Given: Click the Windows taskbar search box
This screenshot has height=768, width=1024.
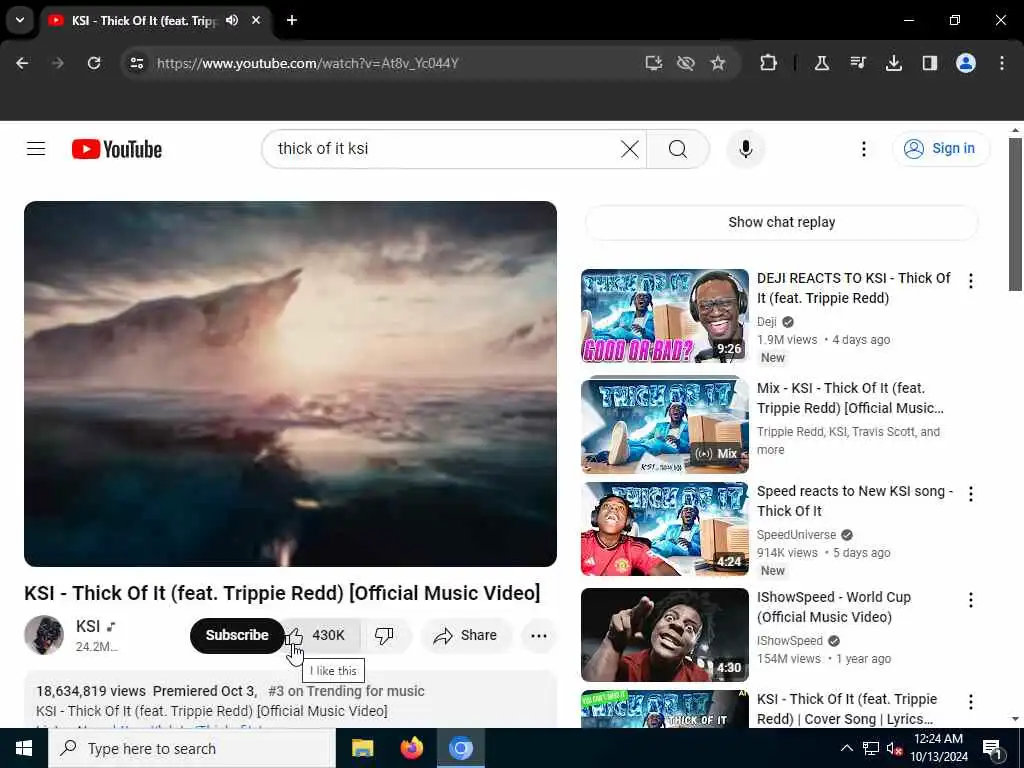Looking at the screenshot, I should coord(192,748).
